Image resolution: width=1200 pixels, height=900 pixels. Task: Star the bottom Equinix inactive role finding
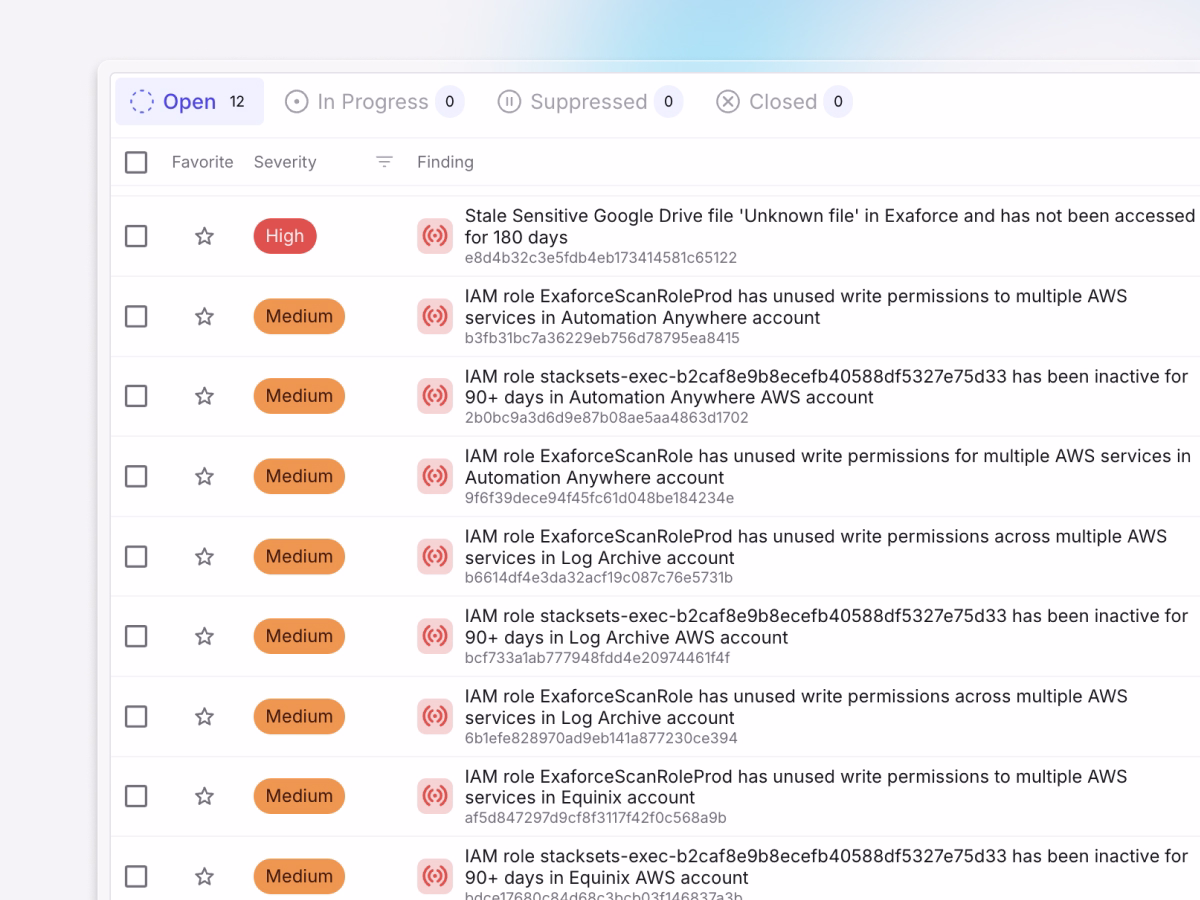[x=204, y=876]
